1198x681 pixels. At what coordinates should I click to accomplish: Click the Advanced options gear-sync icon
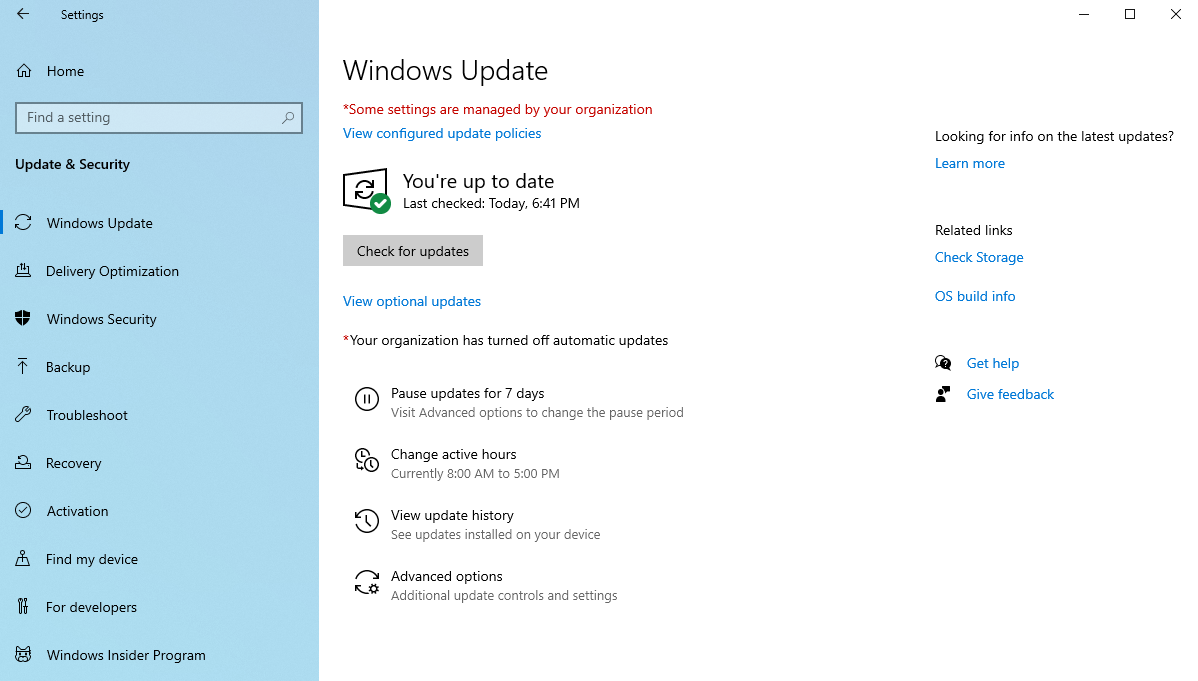tap(367, 582)
